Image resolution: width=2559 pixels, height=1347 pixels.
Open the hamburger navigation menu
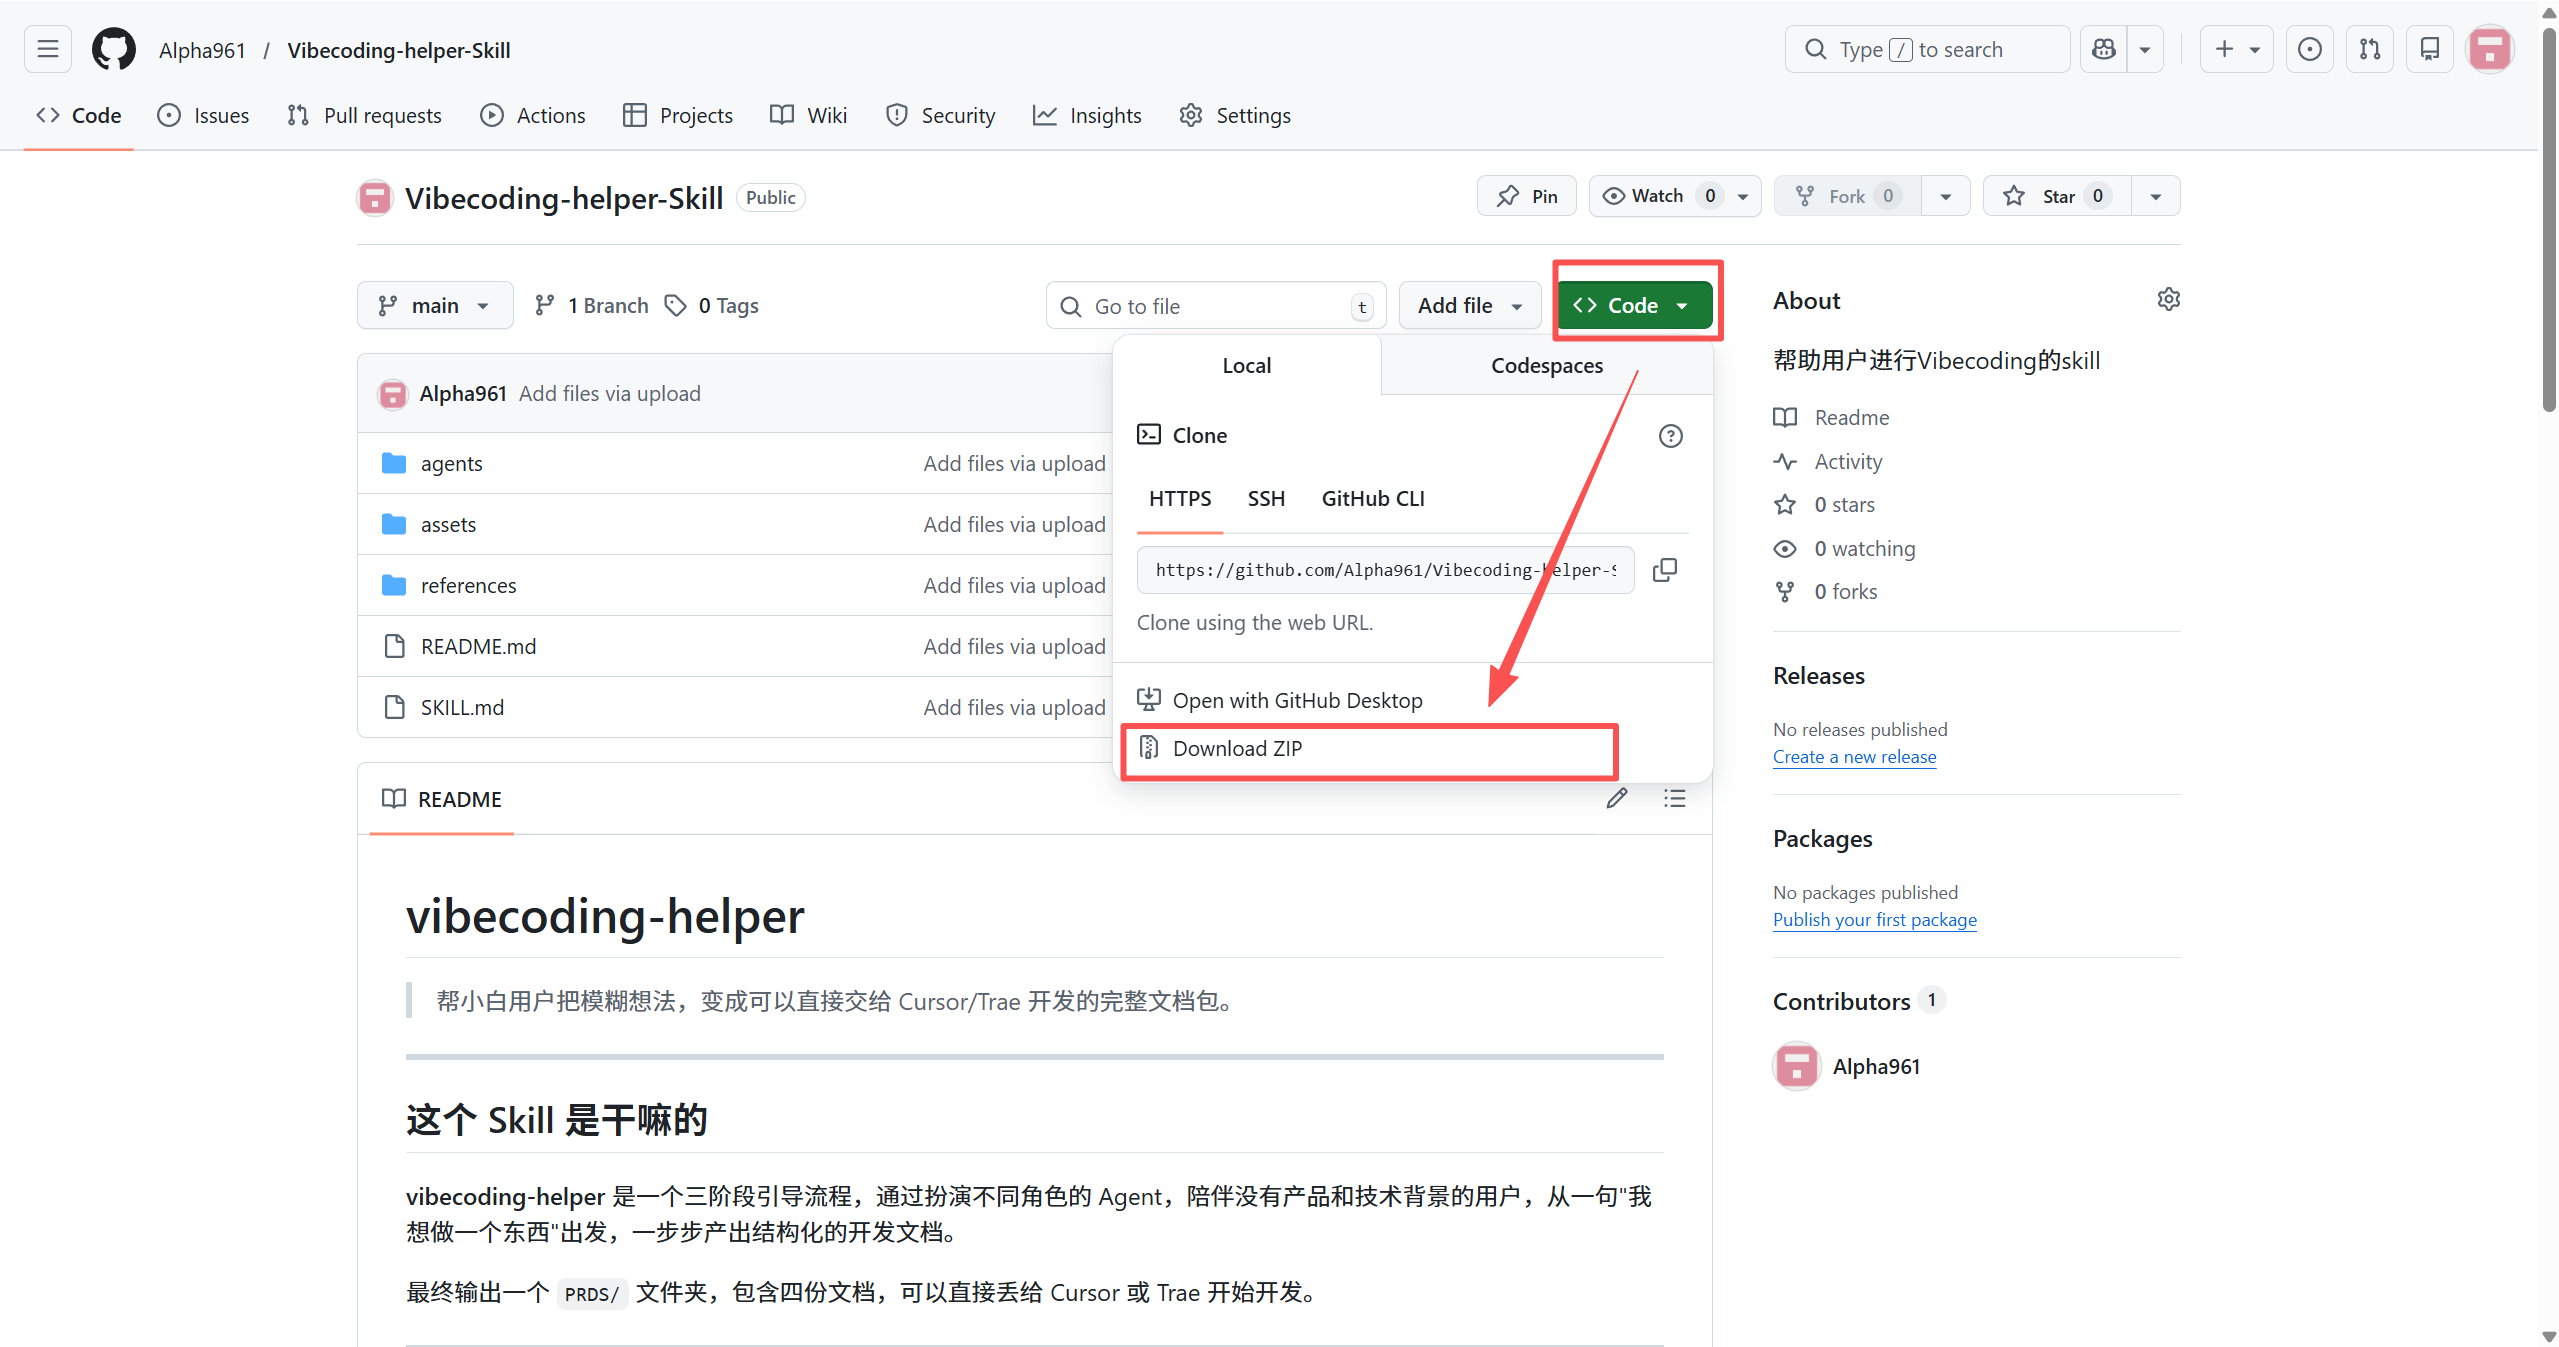[x=46, y=49]
